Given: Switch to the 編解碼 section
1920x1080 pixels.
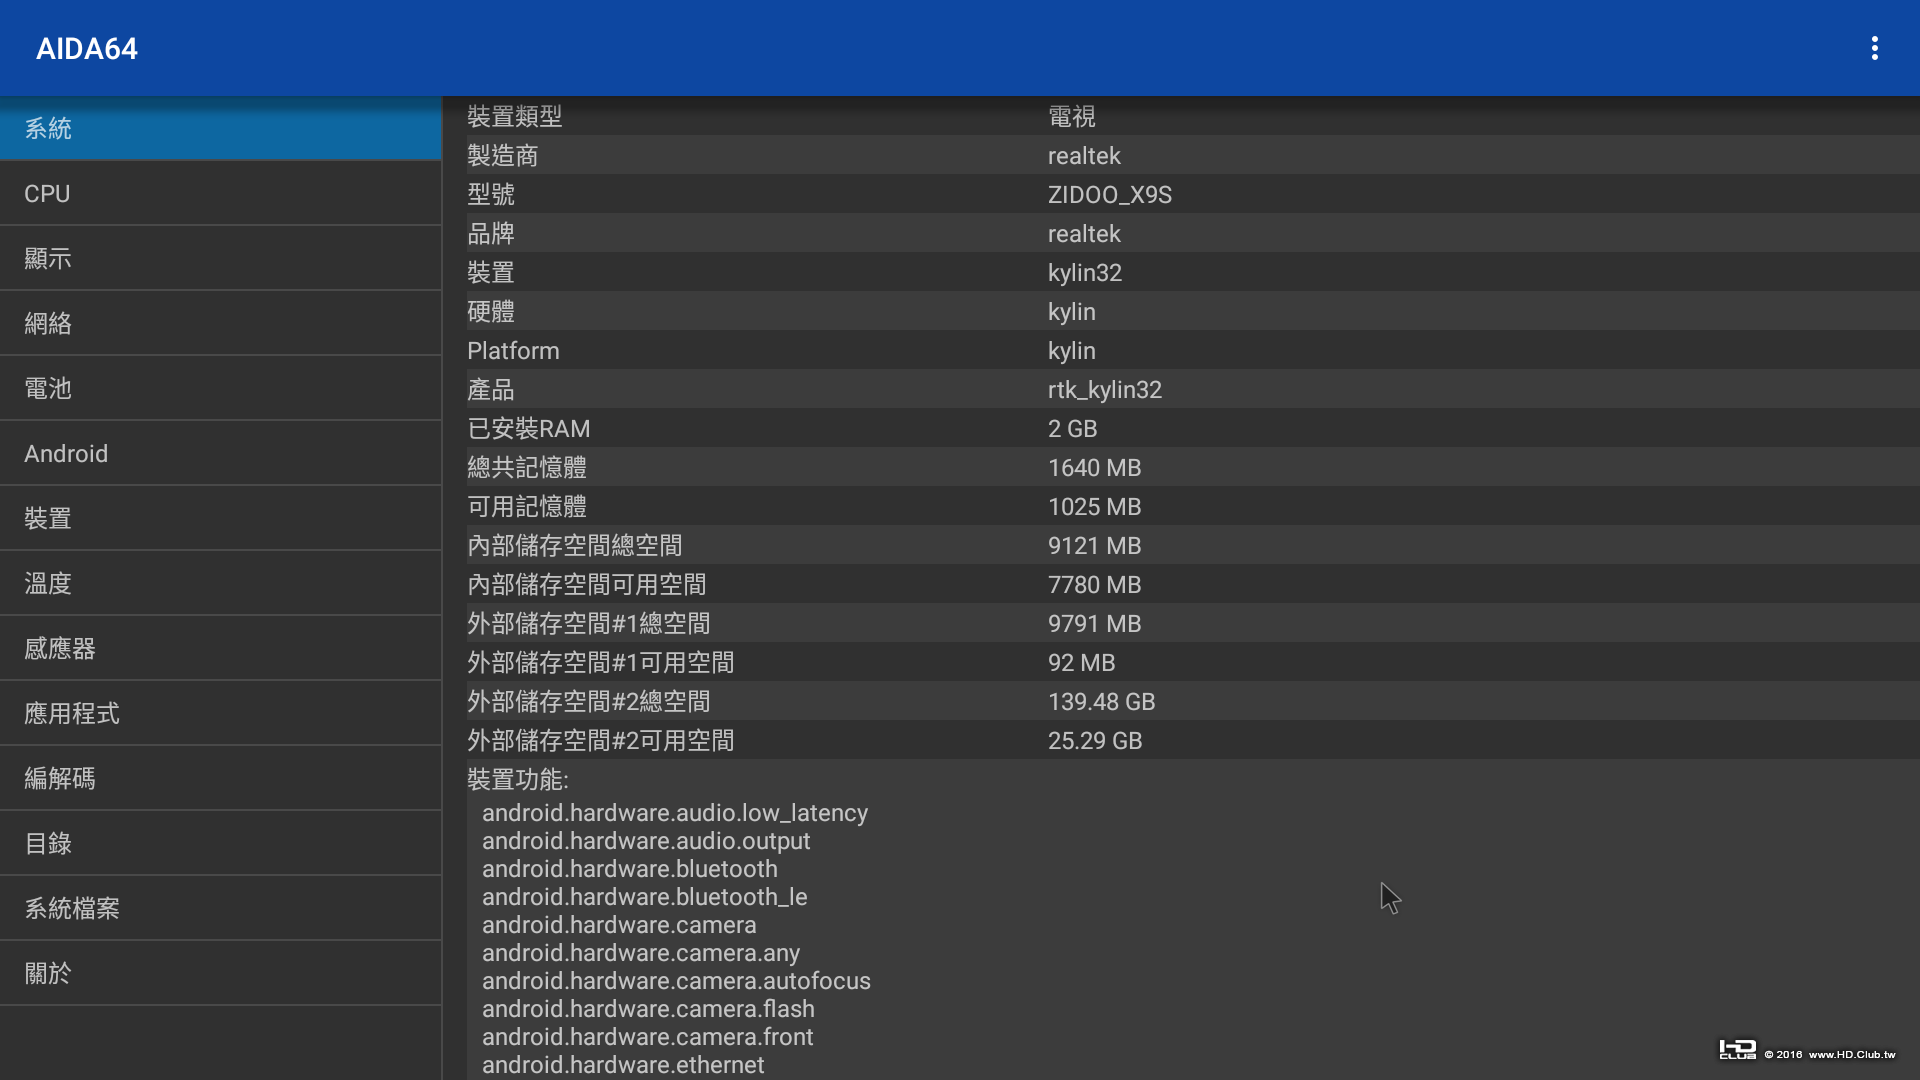Looking at the screenshot, I should (220, 779).
